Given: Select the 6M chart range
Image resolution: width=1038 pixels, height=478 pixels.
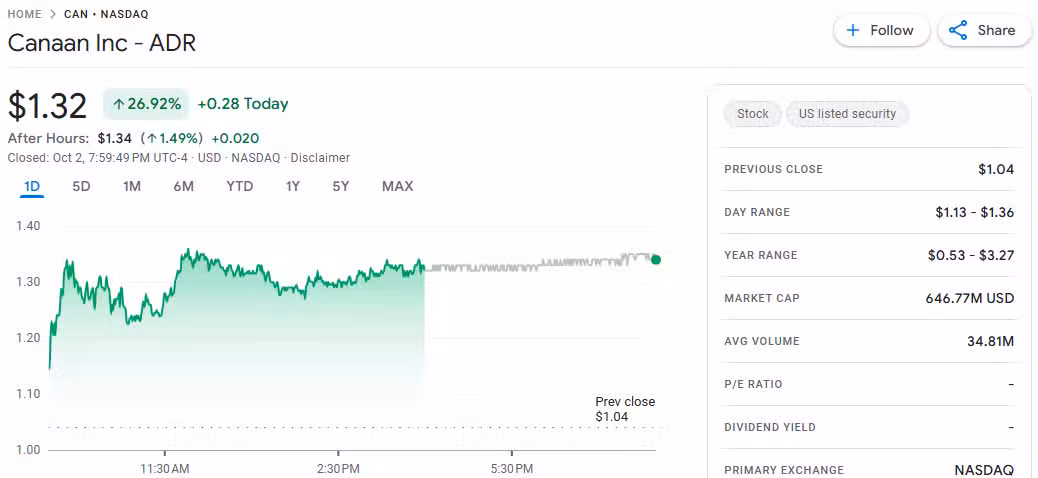Looking at the screenshot, I should [183, 186].
